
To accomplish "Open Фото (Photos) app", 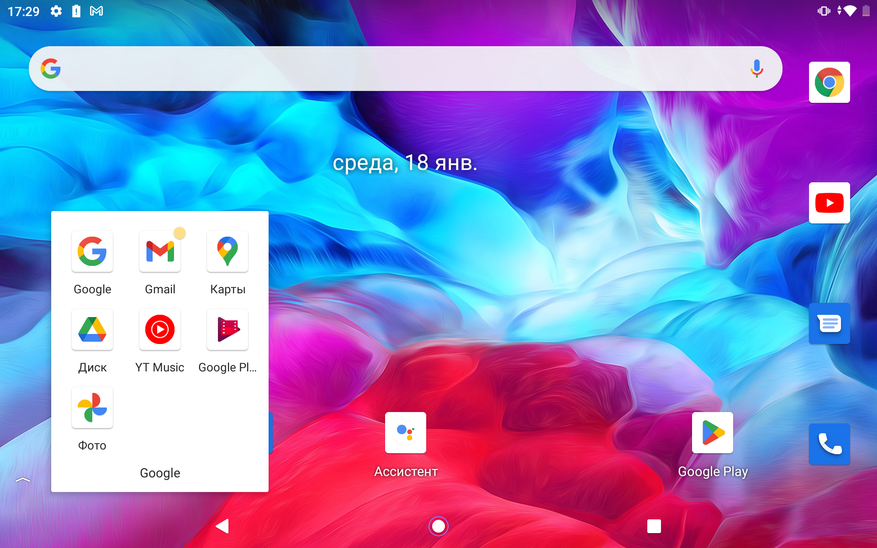I will [x=92, y=408].
